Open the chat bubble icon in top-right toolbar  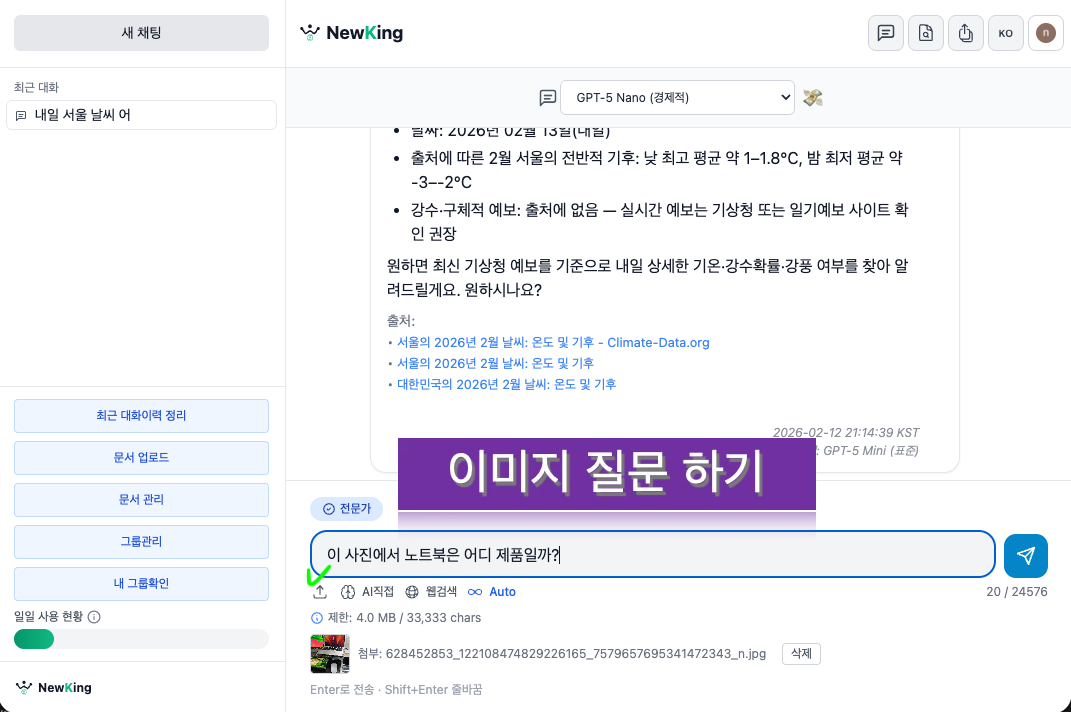(x=885, y=33)
